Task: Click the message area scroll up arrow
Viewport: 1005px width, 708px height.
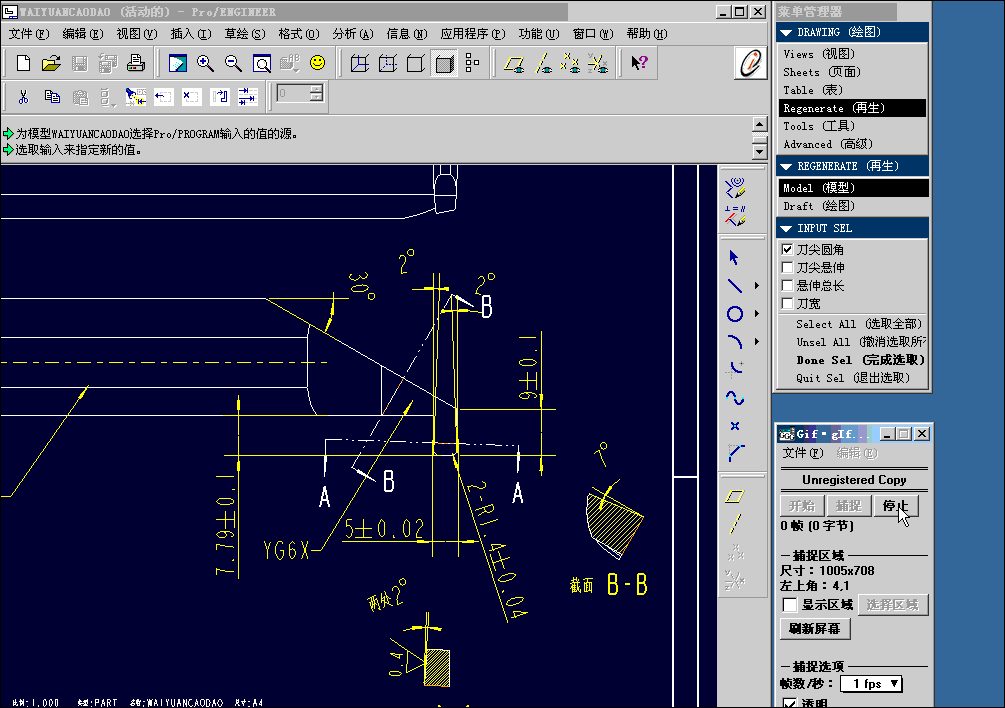Action: [x=760, y=124]
